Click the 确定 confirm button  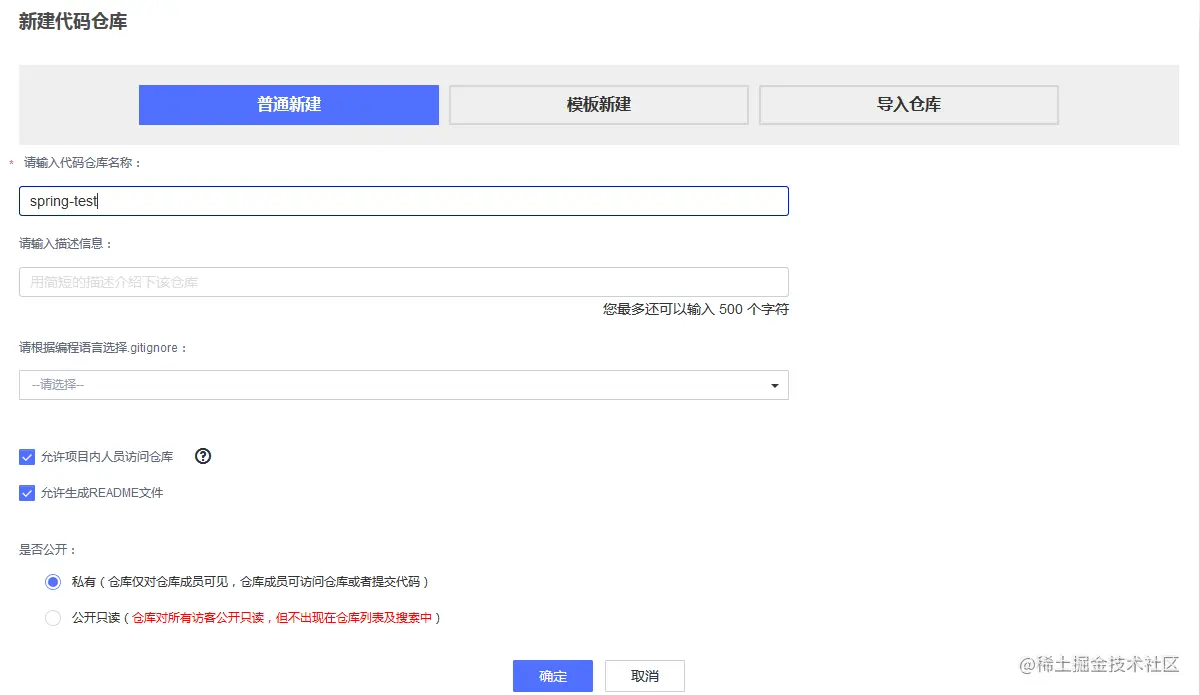[552, 676]
